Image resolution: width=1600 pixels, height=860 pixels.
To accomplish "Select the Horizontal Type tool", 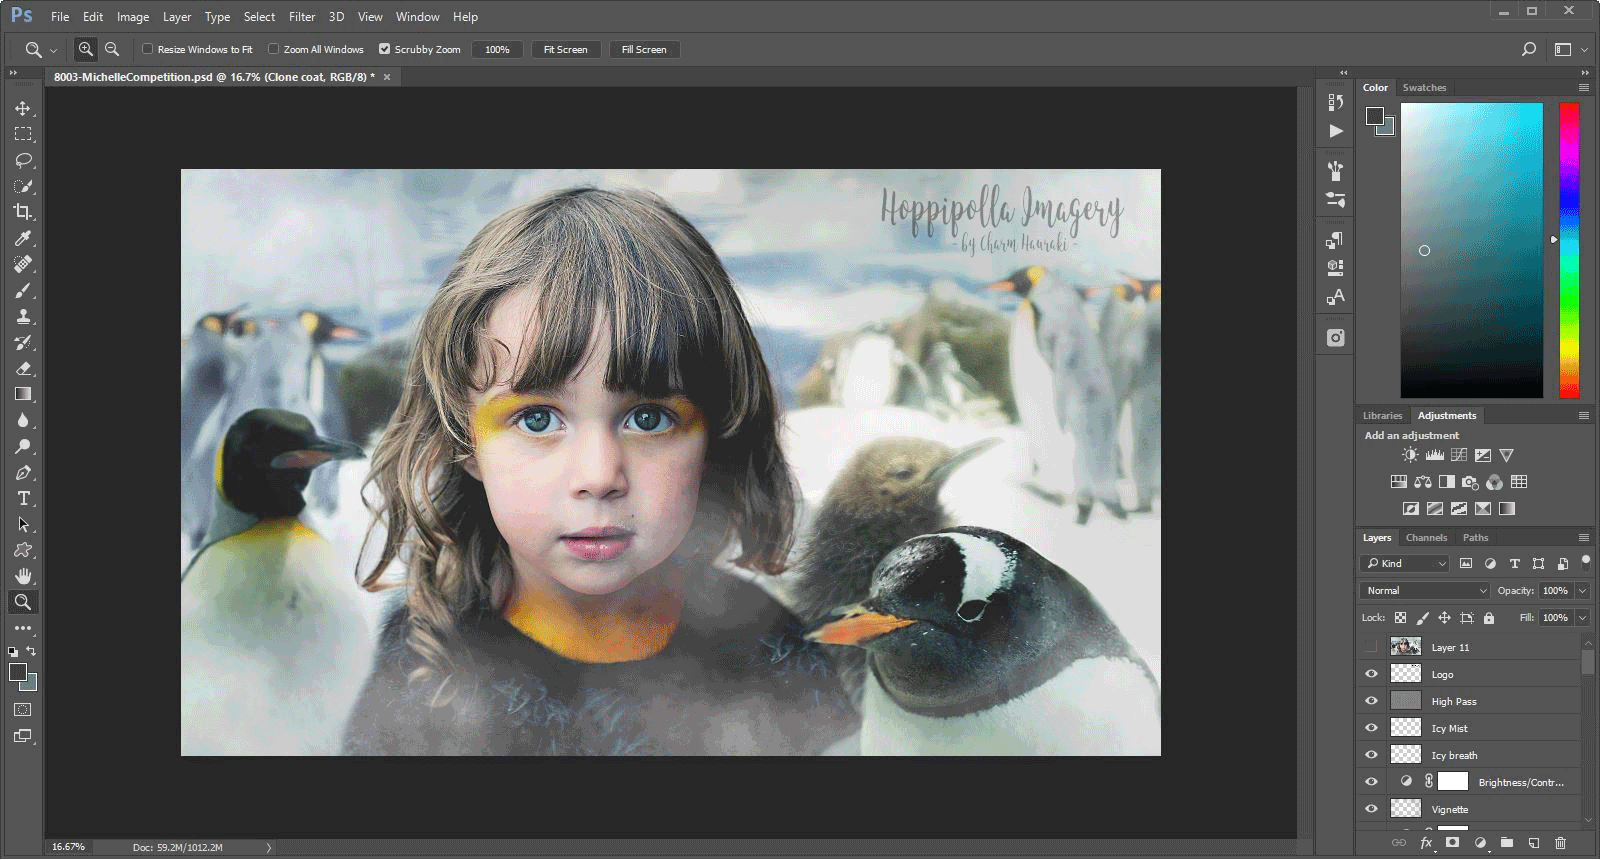I will (x=23, y=498).
